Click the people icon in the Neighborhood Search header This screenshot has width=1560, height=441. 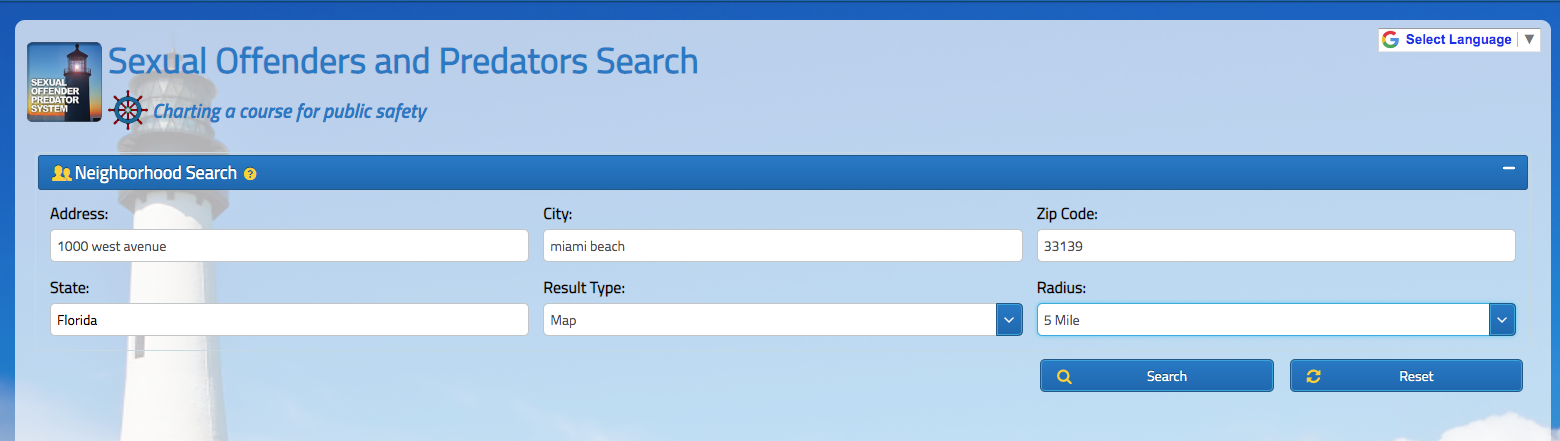(61, 173)
